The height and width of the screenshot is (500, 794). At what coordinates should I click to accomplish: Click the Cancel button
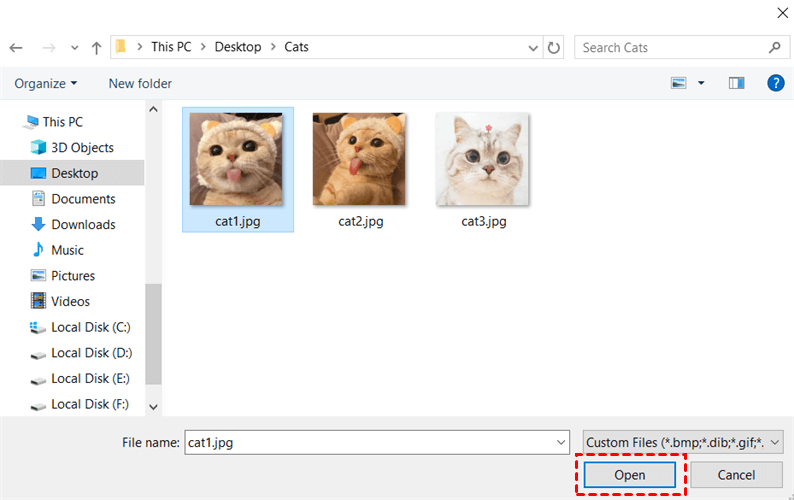(x=736, y=475)
